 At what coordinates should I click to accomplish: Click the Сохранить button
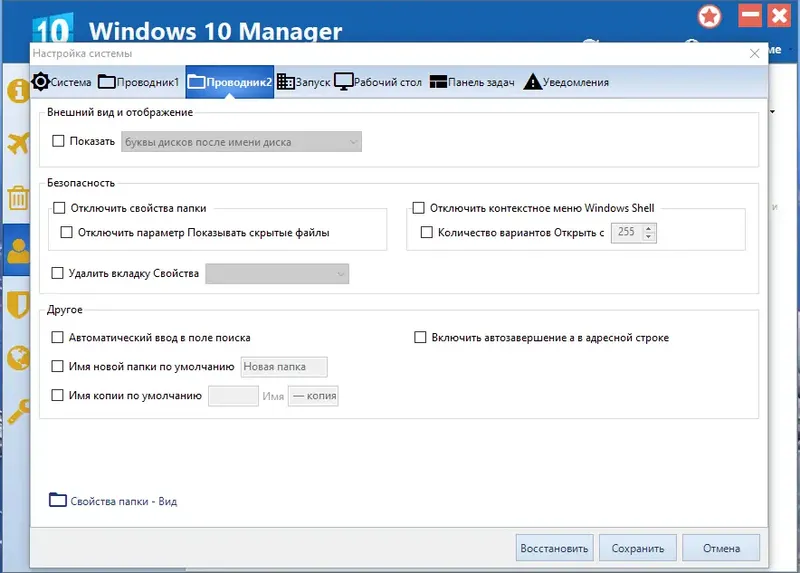click(x=638, y=548)
